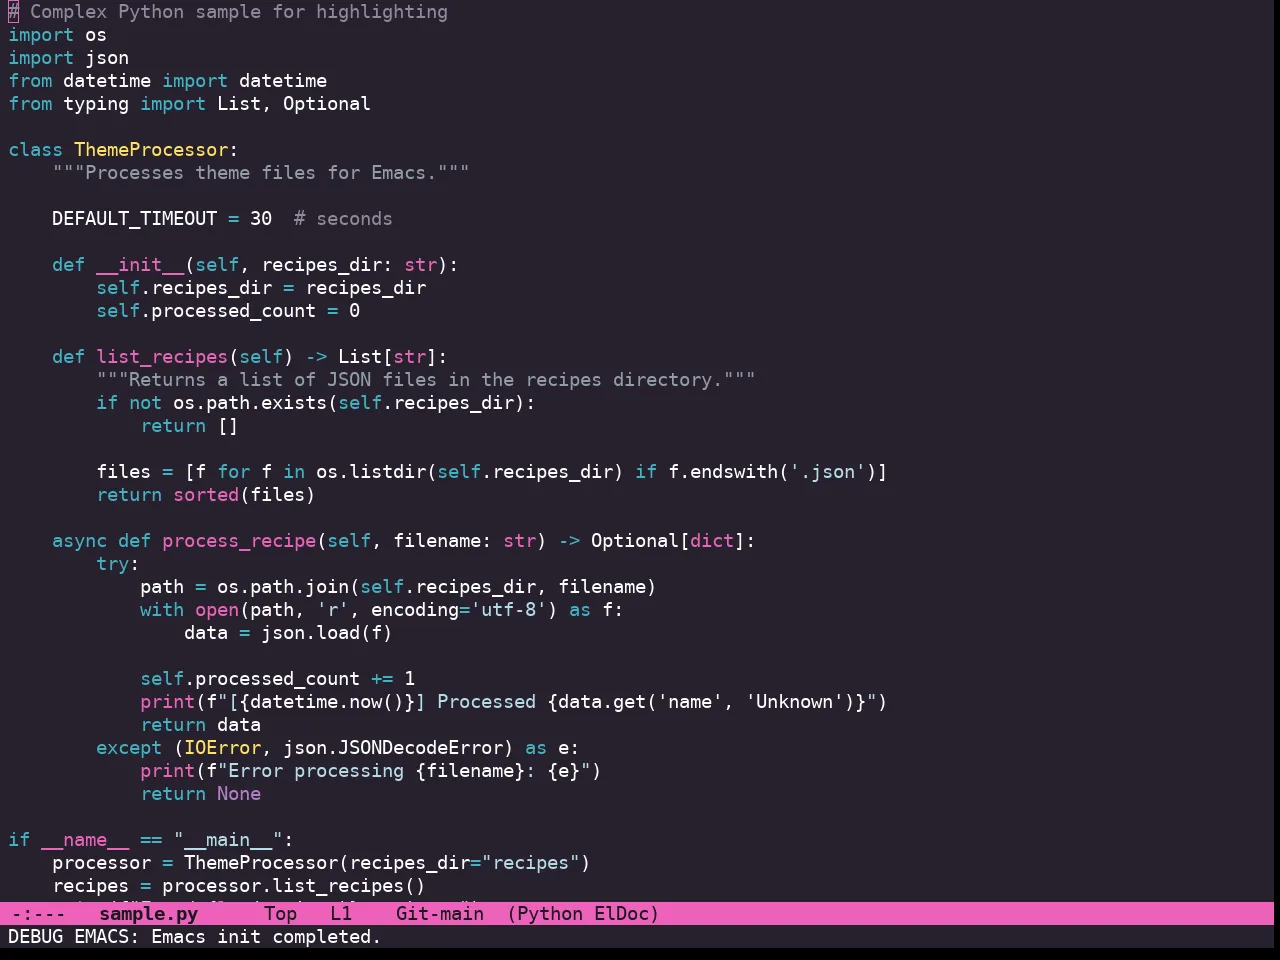Click the 'dict' type in Optional[dict]
This screenshot has width=1280, height=960.
[x=712, y=541]
